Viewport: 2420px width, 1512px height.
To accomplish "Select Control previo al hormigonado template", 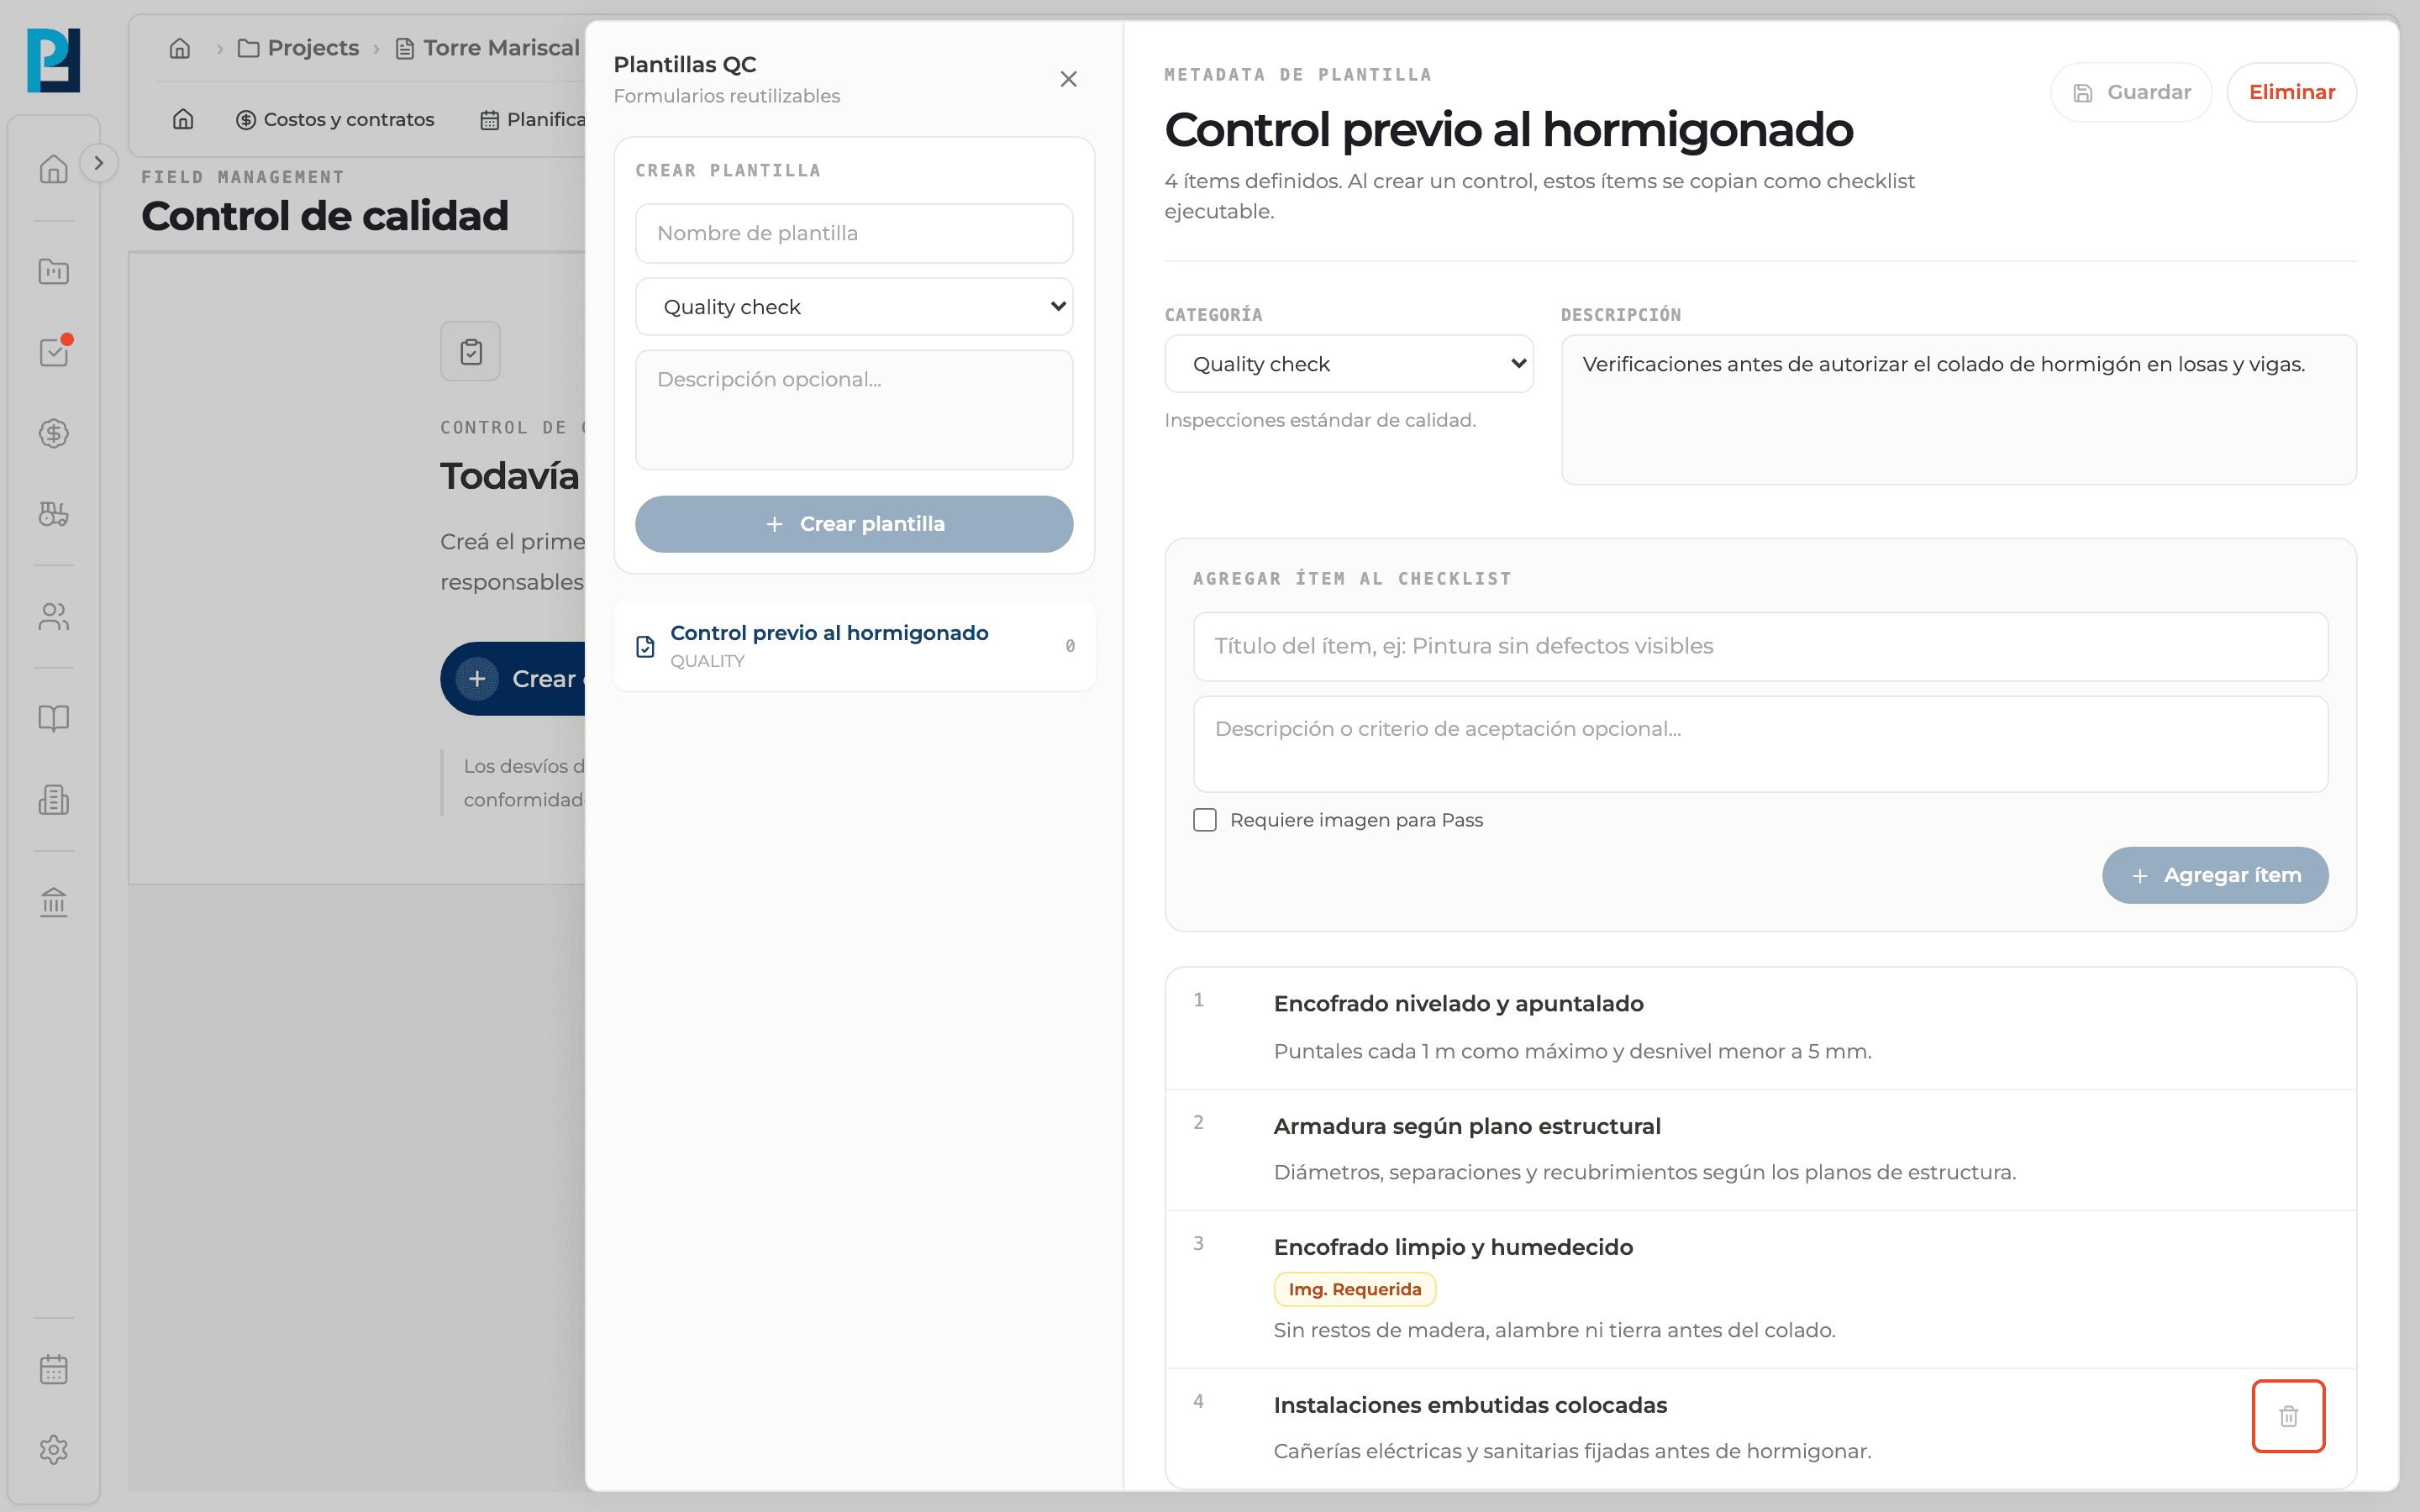I will (x=854, y=646).
